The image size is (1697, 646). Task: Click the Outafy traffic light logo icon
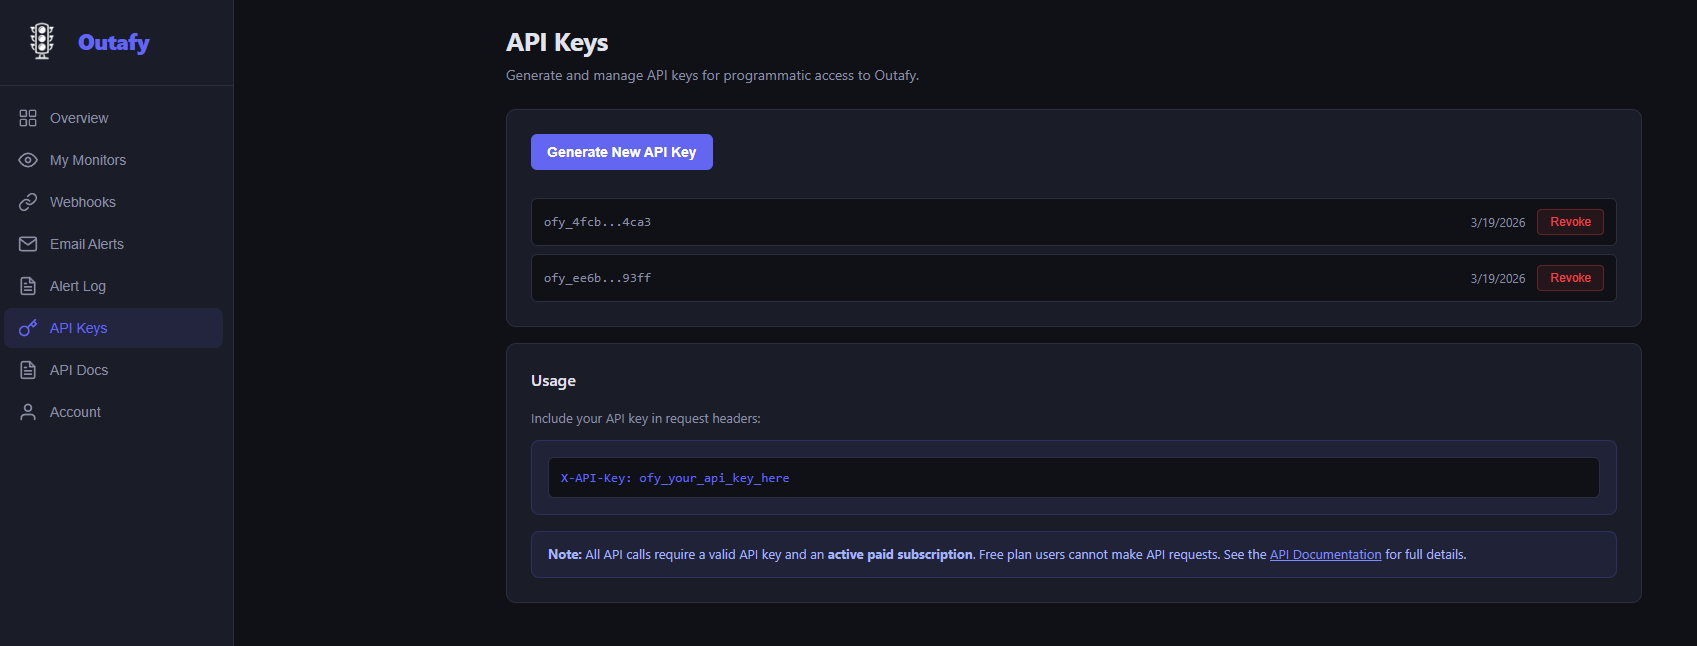point(42,41)
